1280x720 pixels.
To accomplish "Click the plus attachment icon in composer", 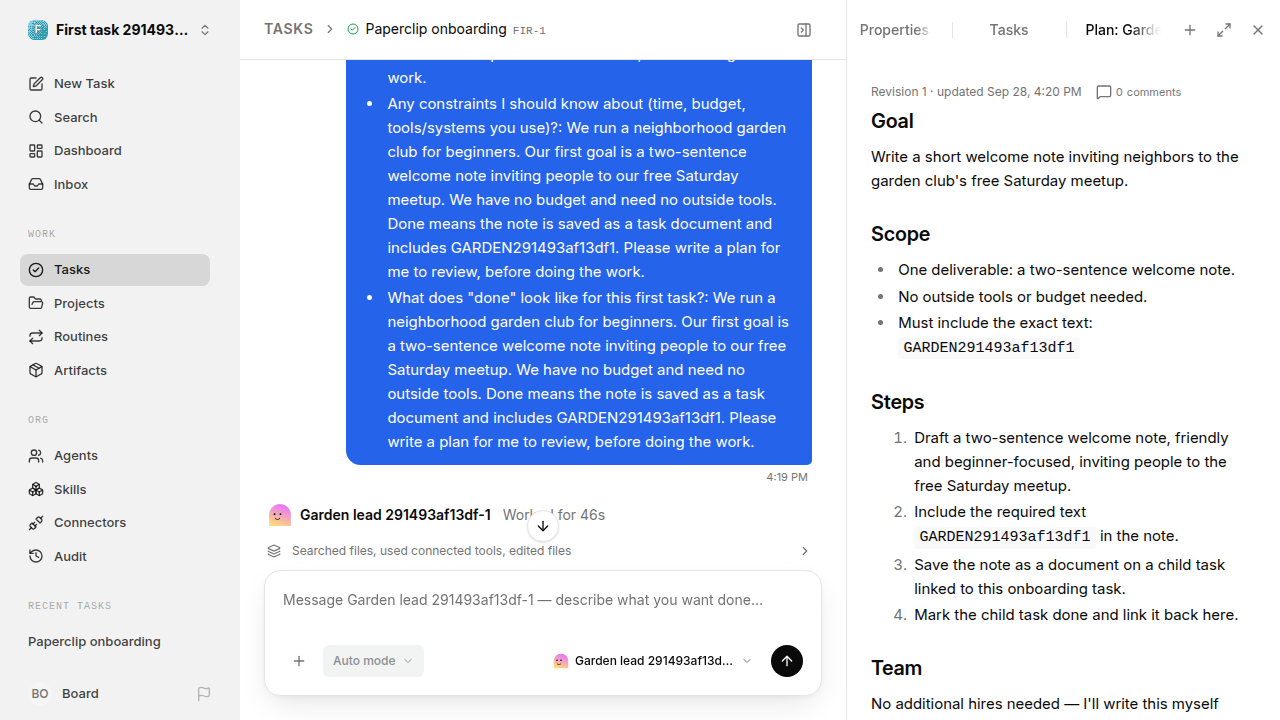I will (299, 661).
